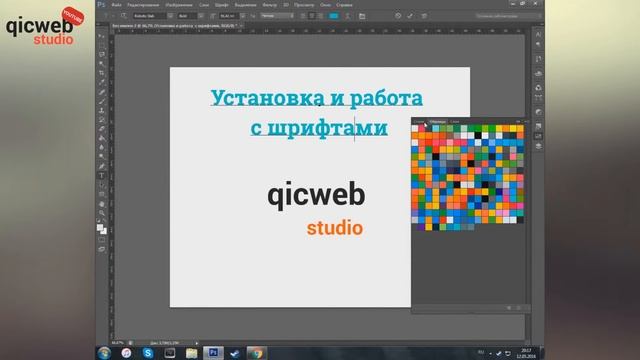Open Steam from the taskbar
The image size is (640, 360).
tap(235, 353)
